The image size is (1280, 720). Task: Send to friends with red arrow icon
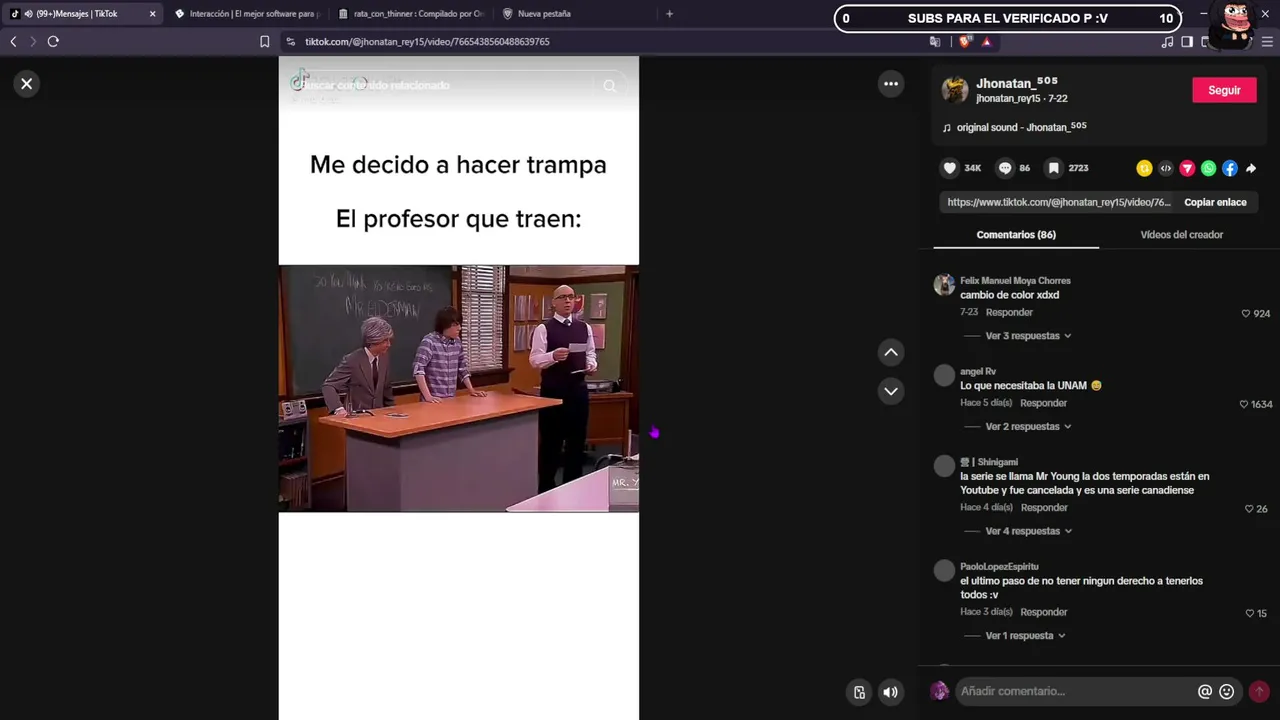click(1187, 169)
